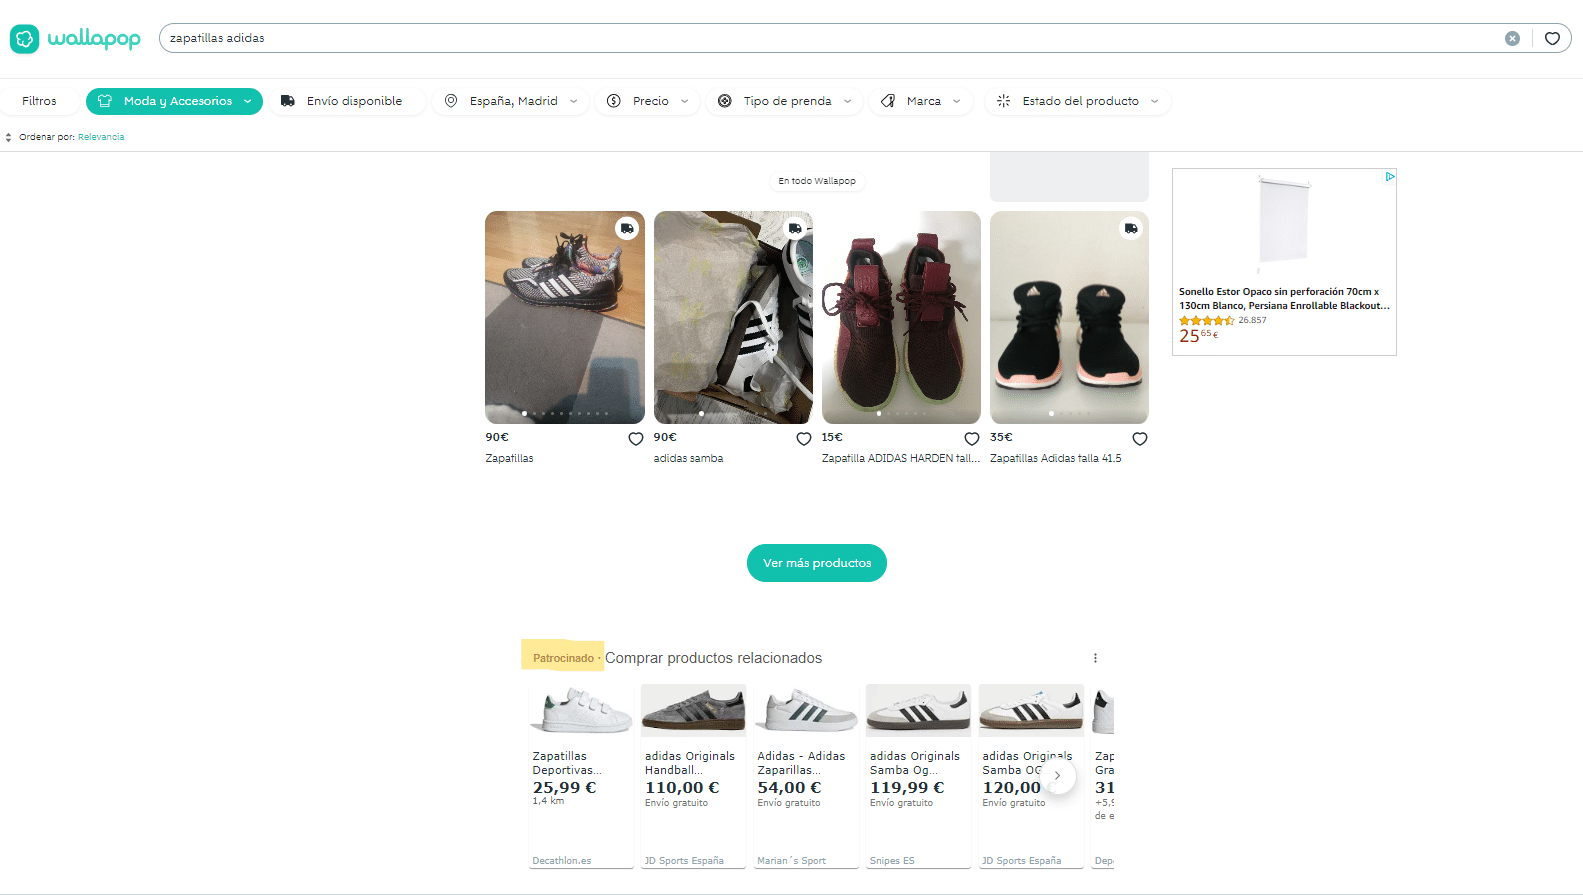Image resolution: width=1583 pixels, height=895 pixels.
Task: Click the coin icon beside Precio
Action: click(614, 101)
